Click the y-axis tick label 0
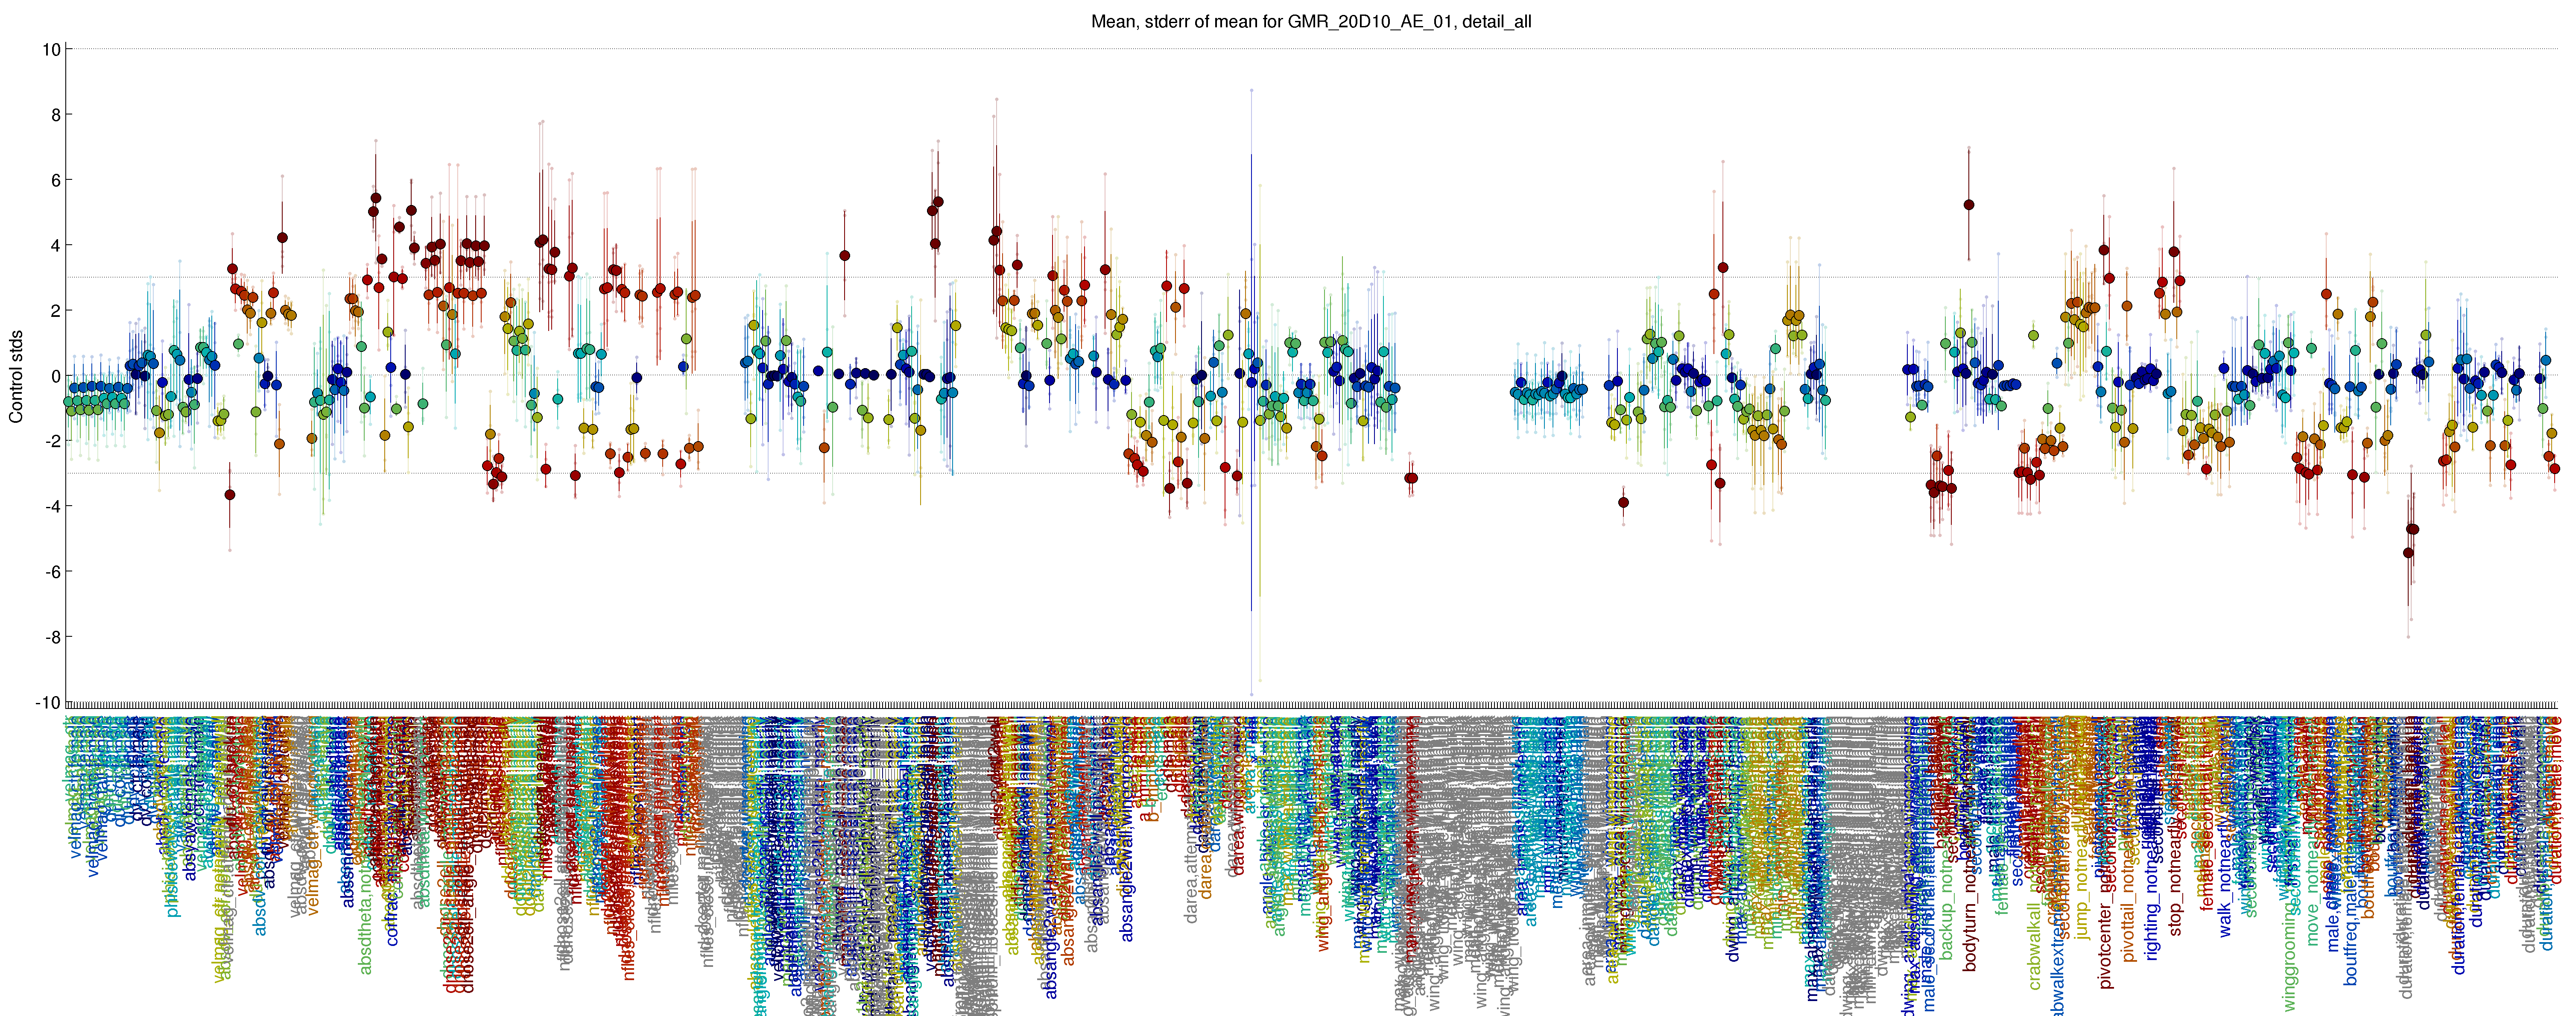 click(56, 376)
